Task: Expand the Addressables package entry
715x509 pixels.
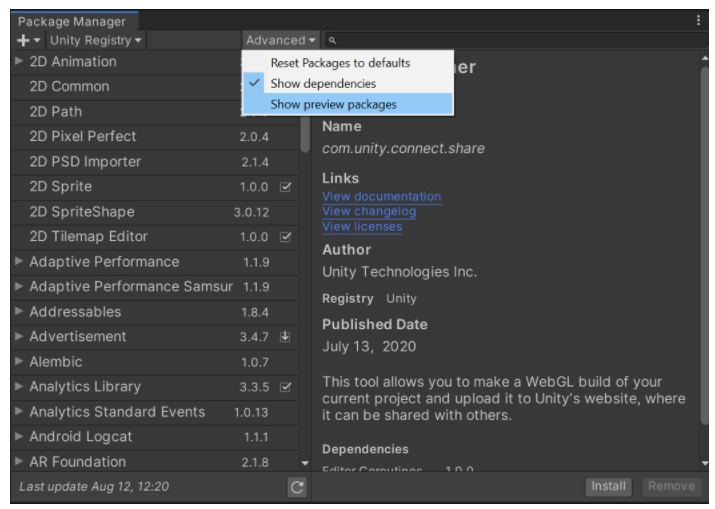Action: 19,311
